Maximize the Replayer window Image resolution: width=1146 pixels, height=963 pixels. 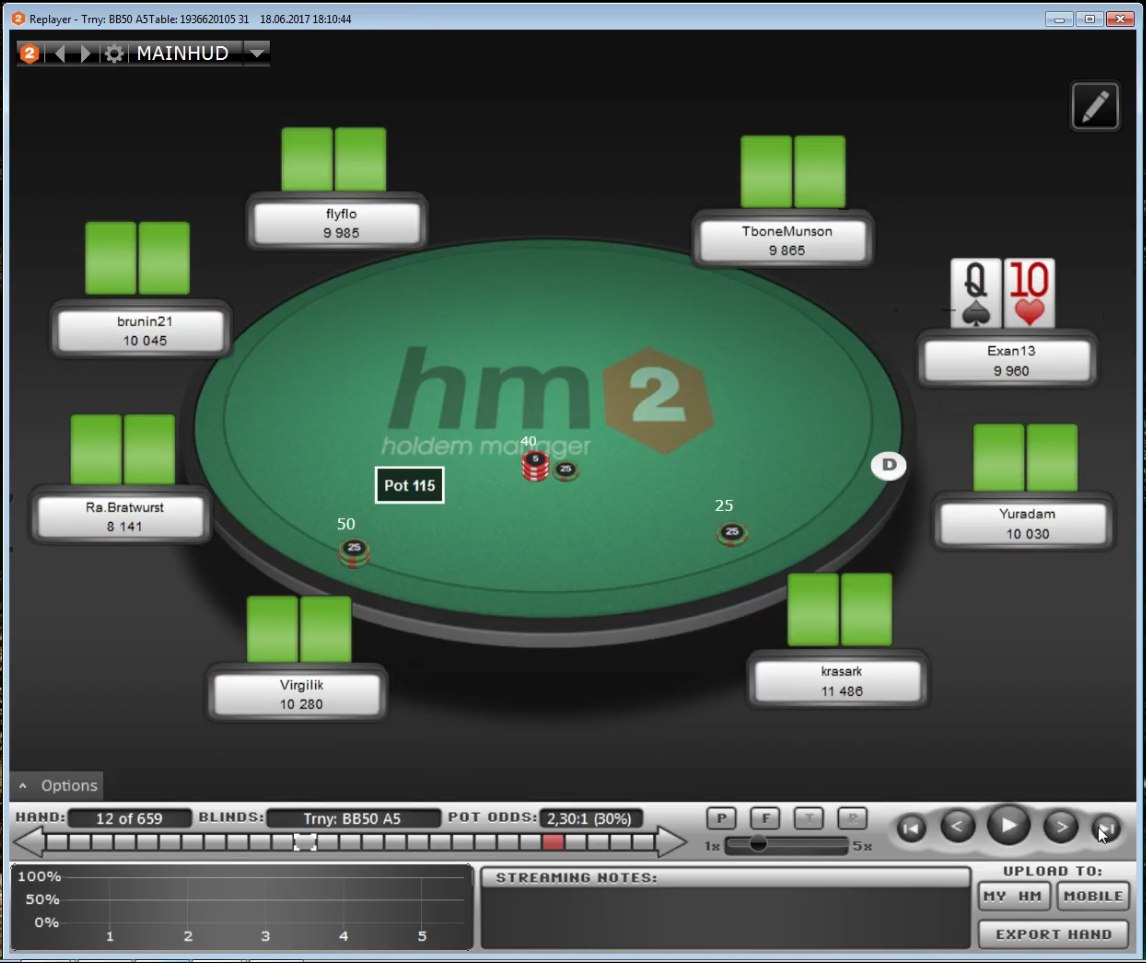pos(1089,19)
